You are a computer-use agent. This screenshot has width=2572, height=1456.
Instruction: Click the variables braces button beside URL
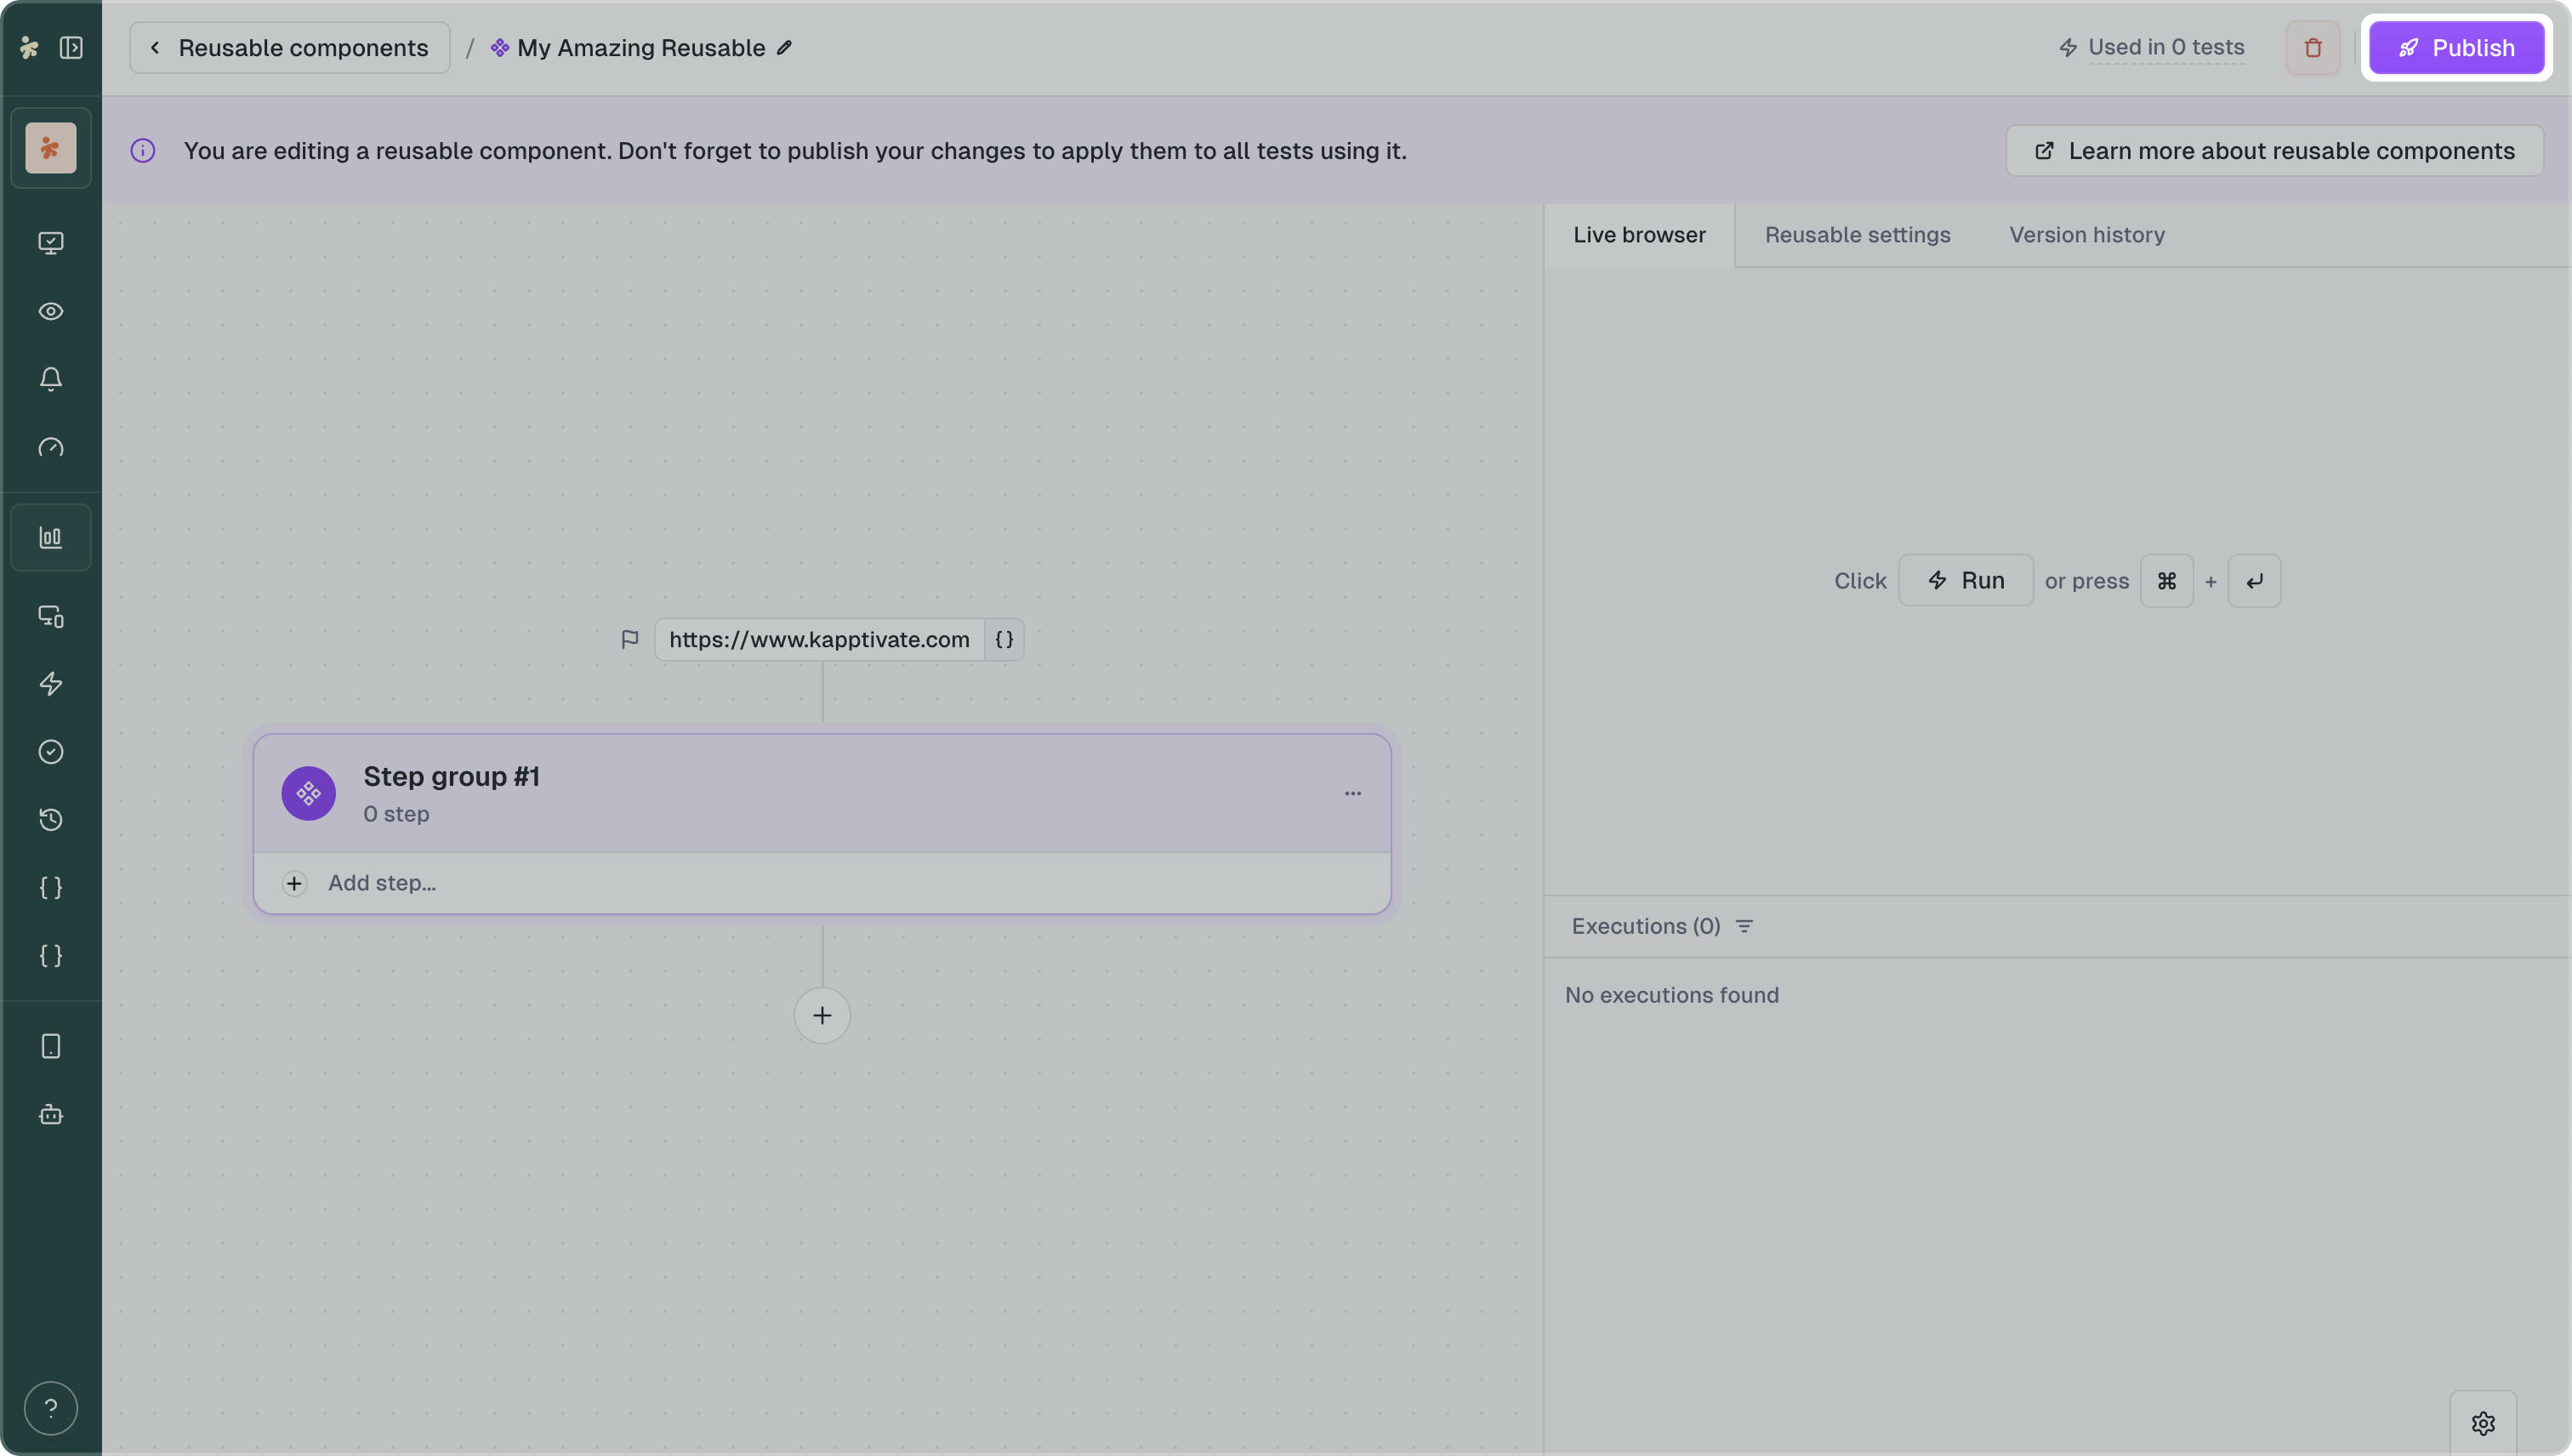click(1004, 640)
